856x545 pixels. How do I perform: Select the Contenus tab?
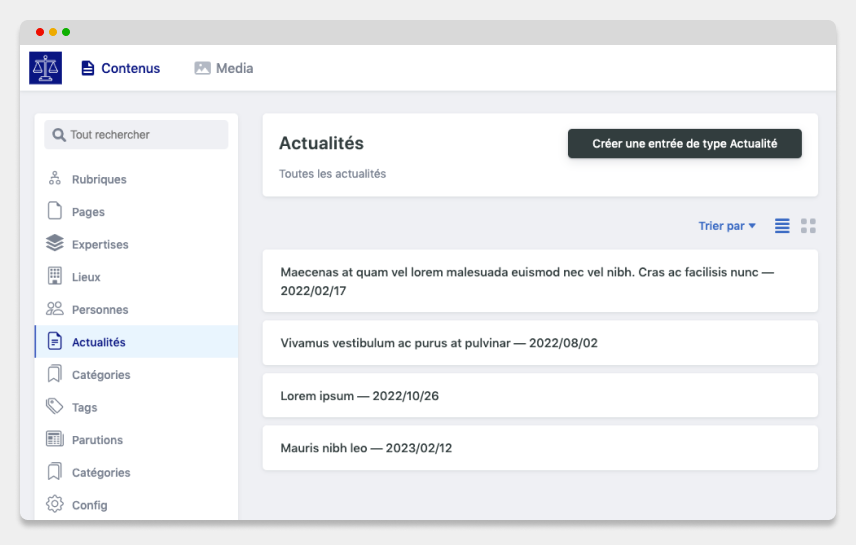coord(121,68)
